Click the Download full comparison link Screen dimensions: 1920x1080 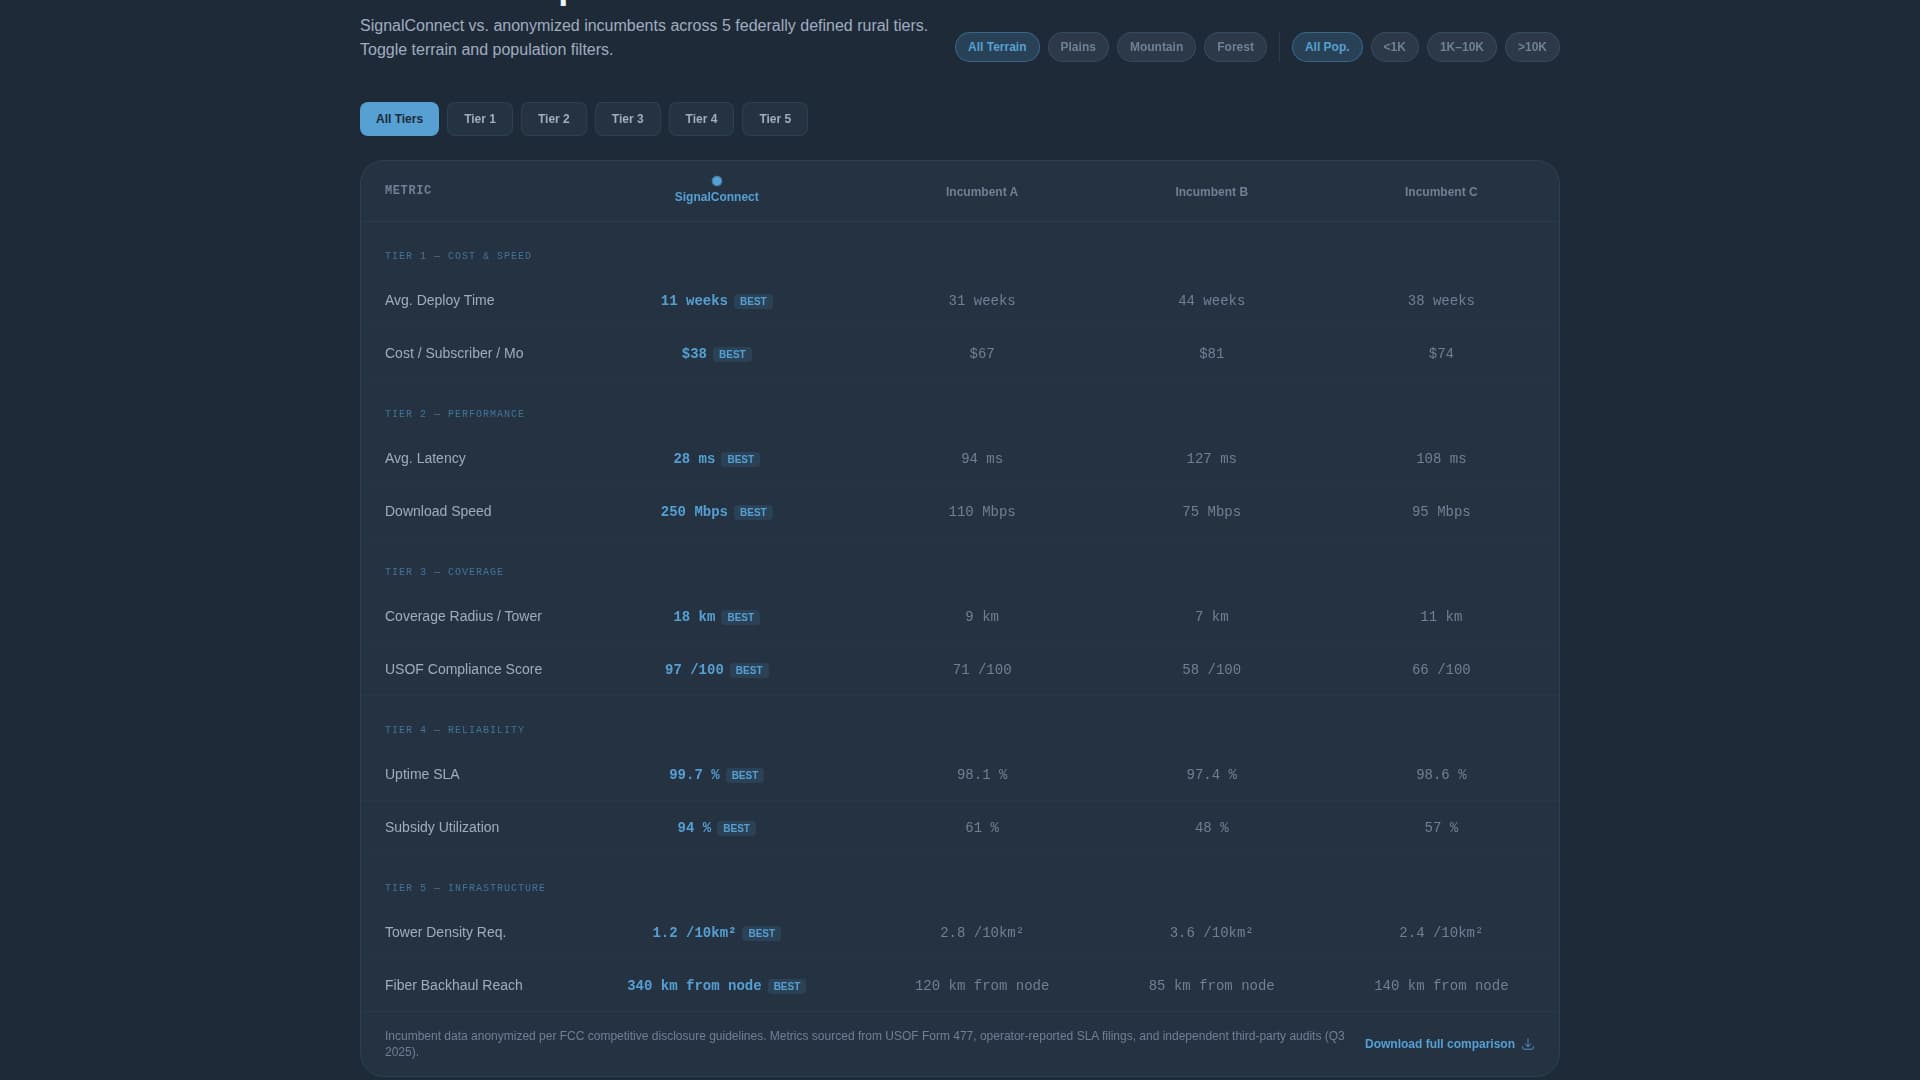coord(1449,1044)
